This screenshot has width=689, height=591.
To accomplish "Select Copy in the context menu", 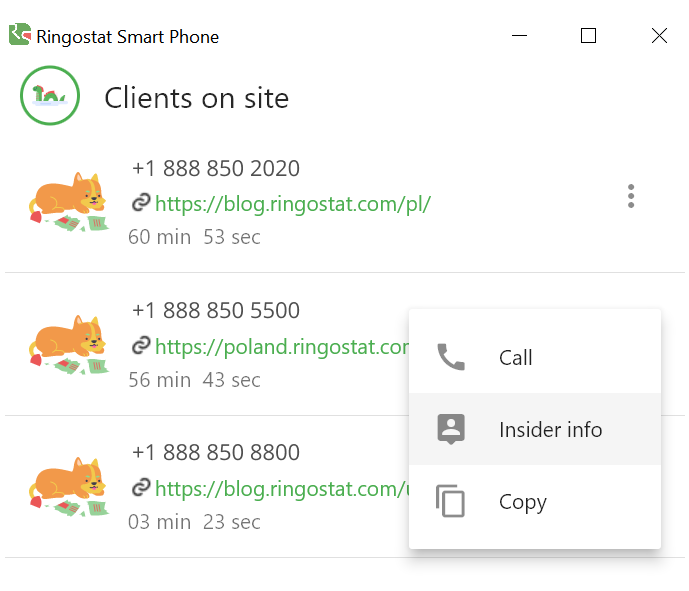I will (x=534, y=501).
